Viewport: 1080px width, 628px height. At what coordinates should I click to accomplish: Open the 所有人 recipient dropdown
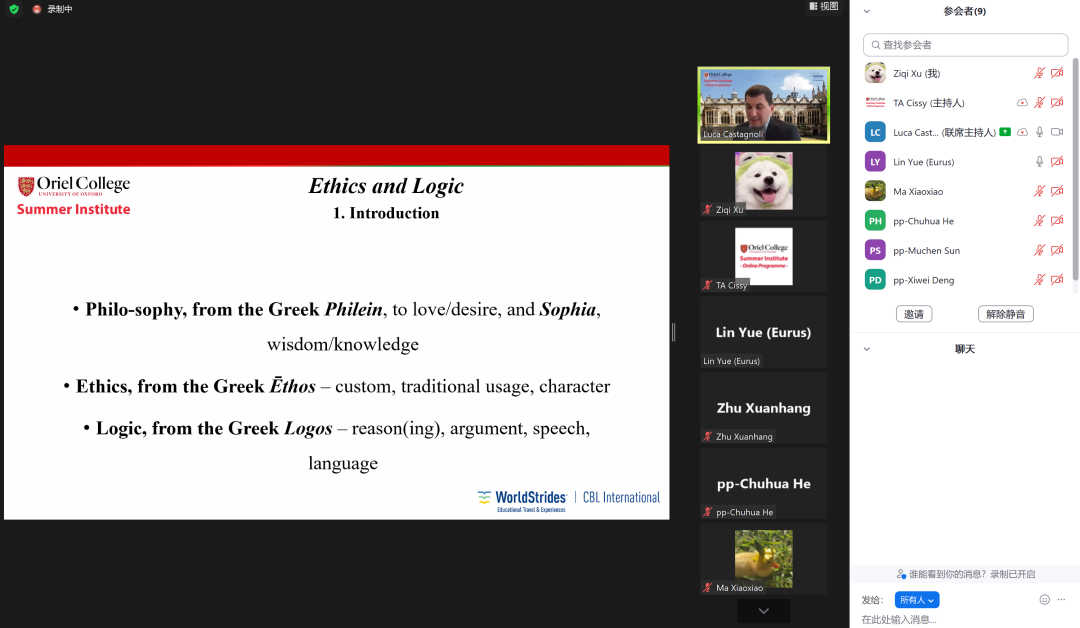(x=917, y=600)
